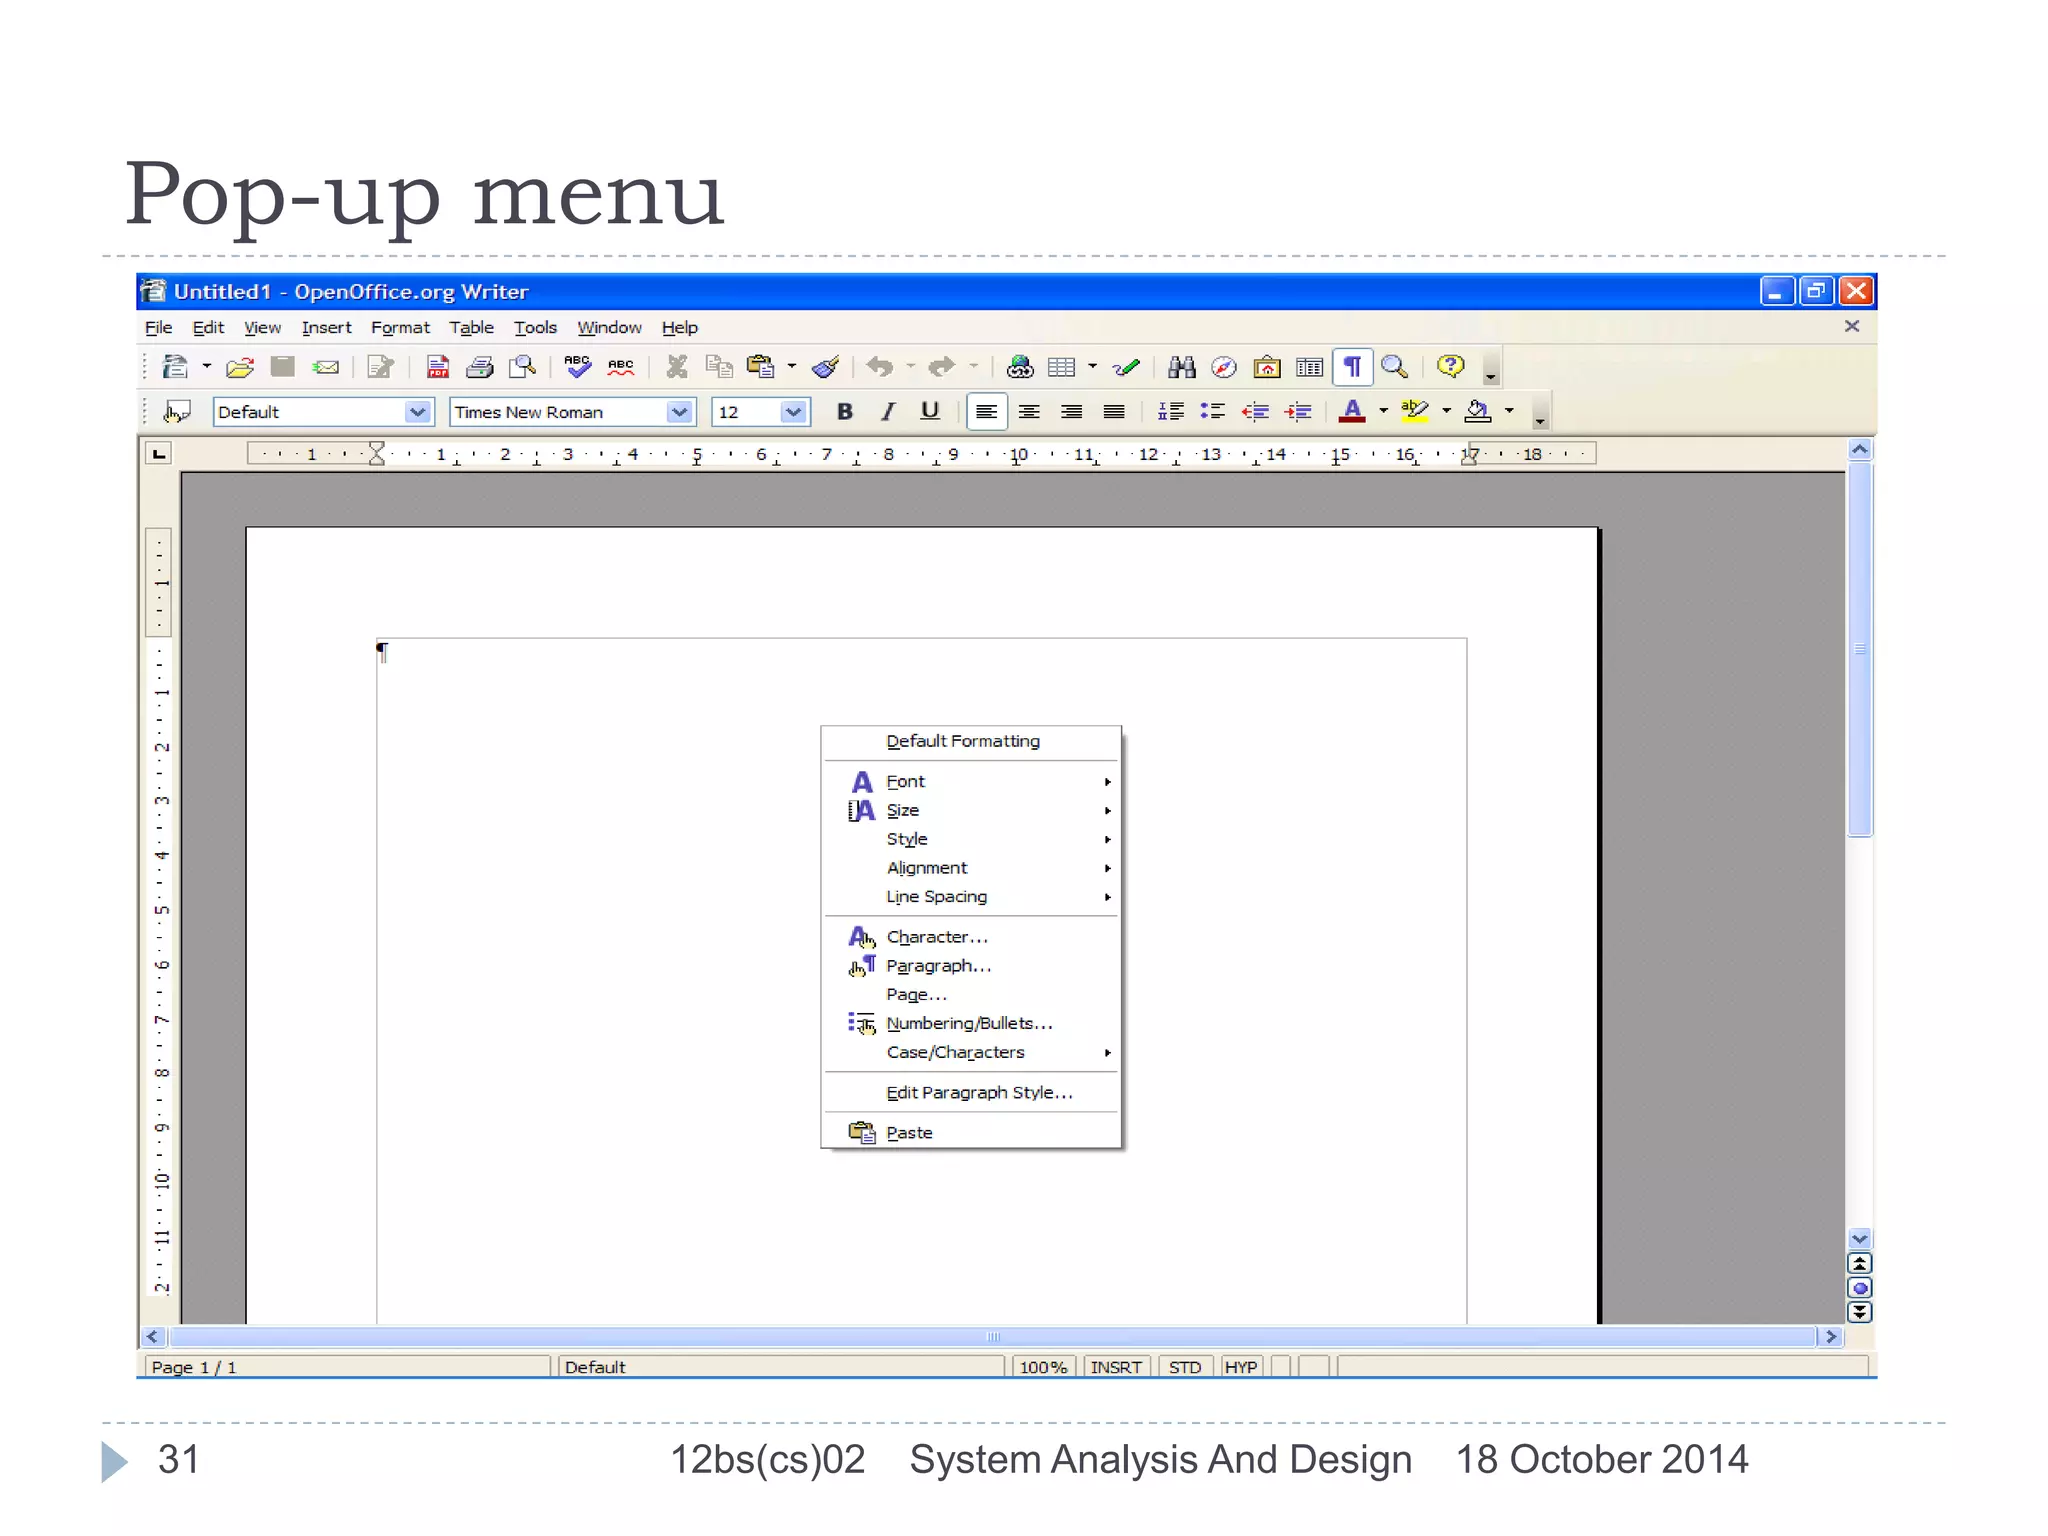Set Align Left
This screenshot has width=2048, height=1536.
[987, 411]
